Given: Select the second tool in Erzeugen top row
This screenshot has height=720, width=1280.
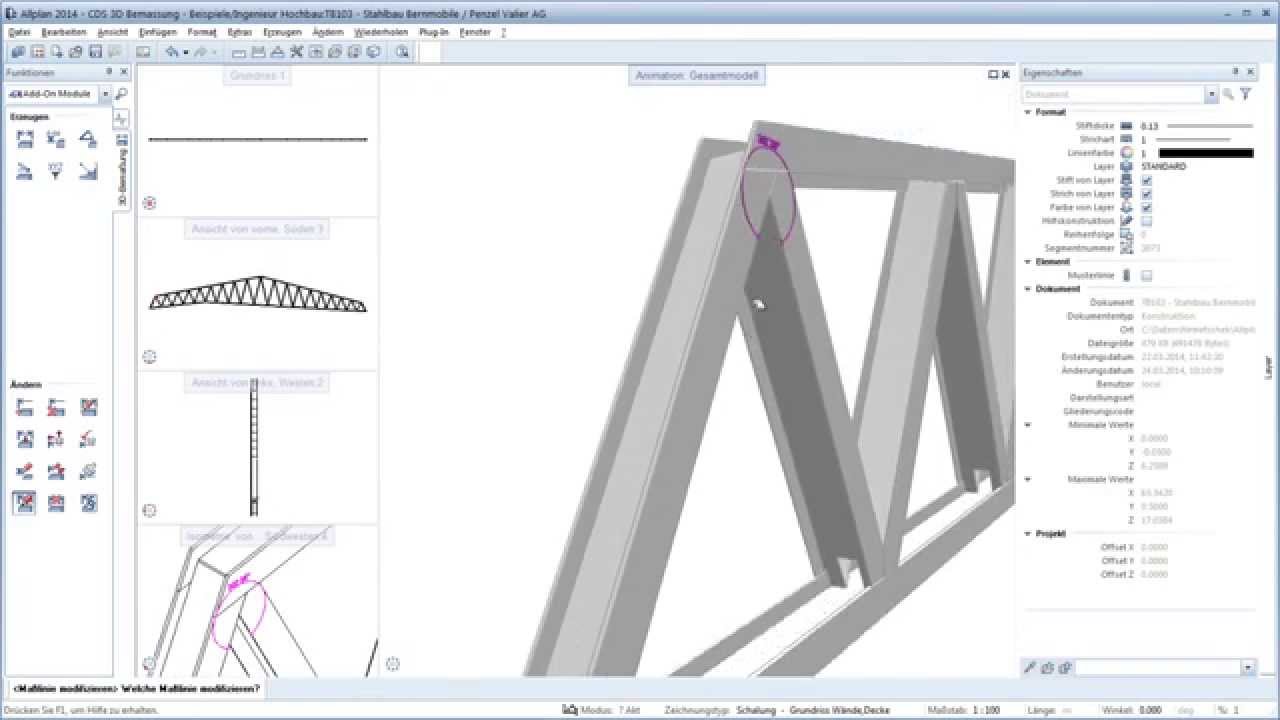Looking at the screenshot, I should tap(56, 139).
